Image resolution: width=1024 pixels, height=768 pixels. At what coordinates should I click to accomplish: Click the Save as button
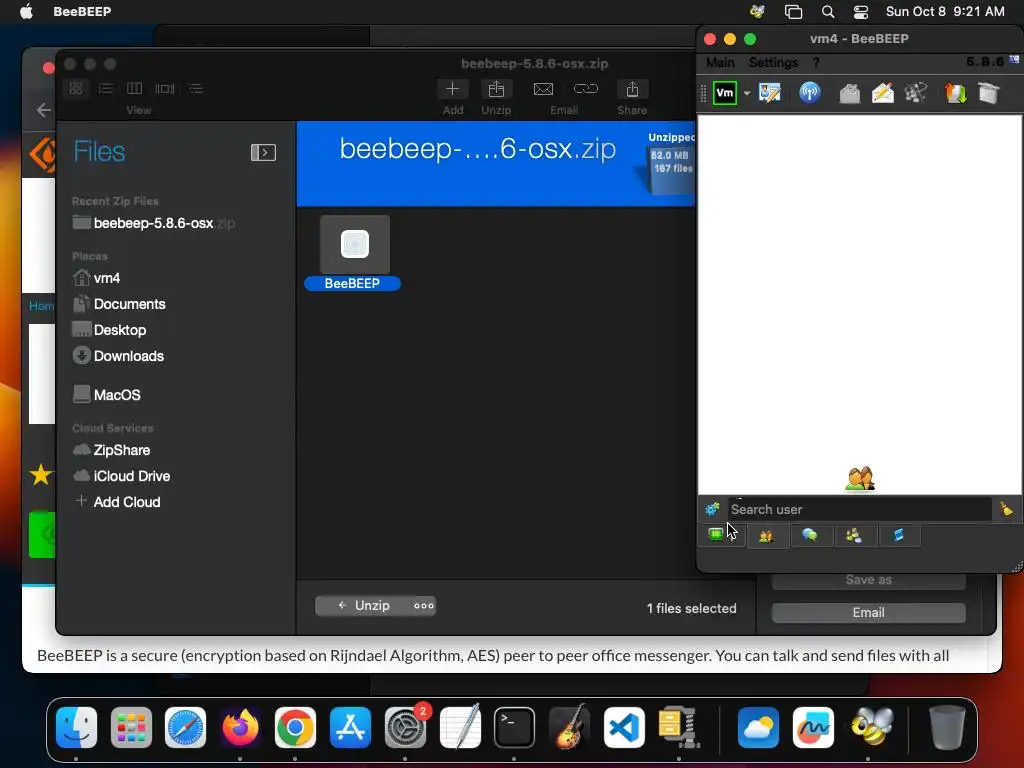coord(869,581)
